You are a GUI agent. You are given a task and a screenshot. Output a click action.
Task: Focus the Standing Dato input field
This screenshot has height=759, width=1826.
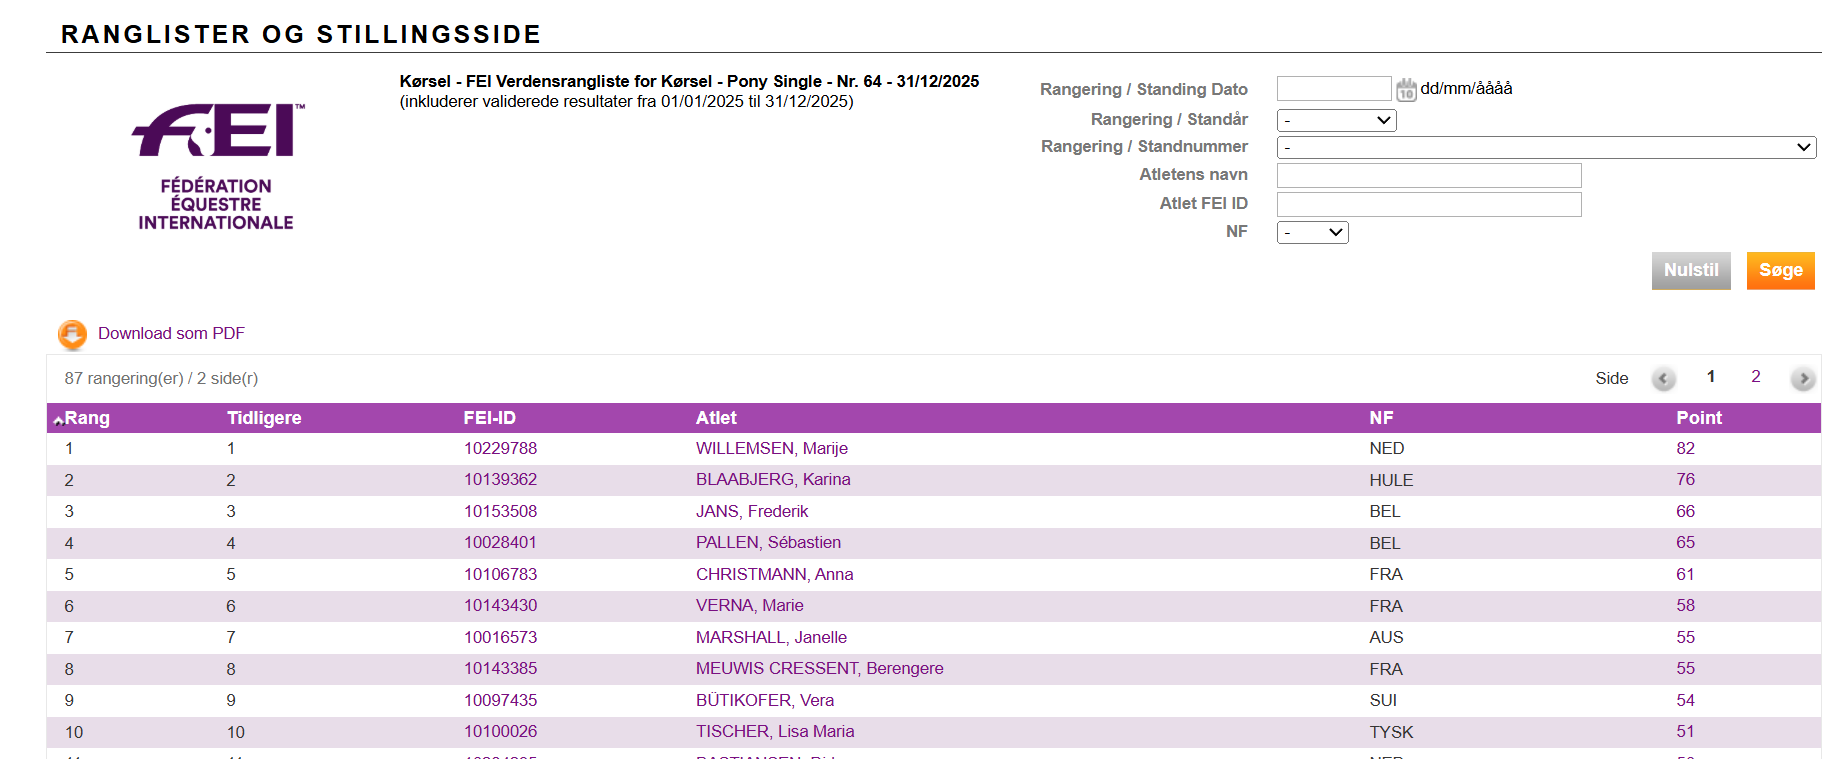coord(1333,89)
